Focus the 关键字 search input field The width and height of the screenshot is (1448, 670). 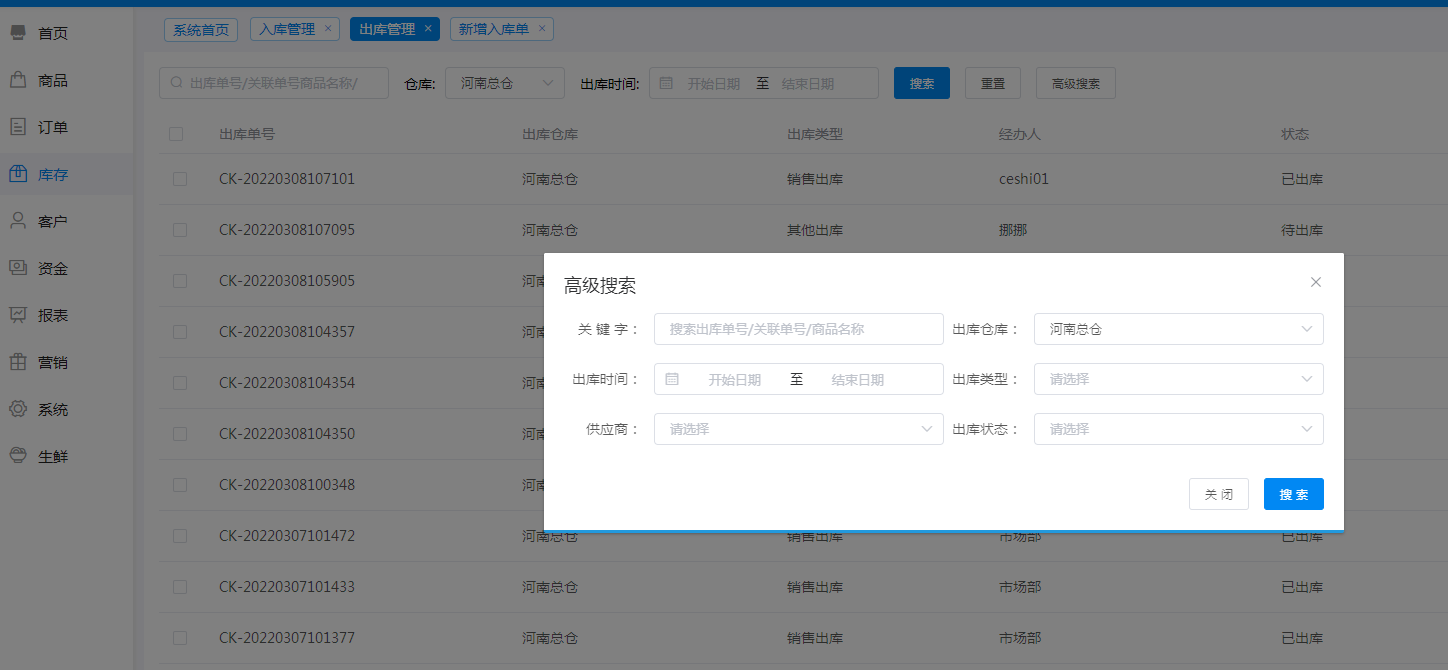click(798, 329)
